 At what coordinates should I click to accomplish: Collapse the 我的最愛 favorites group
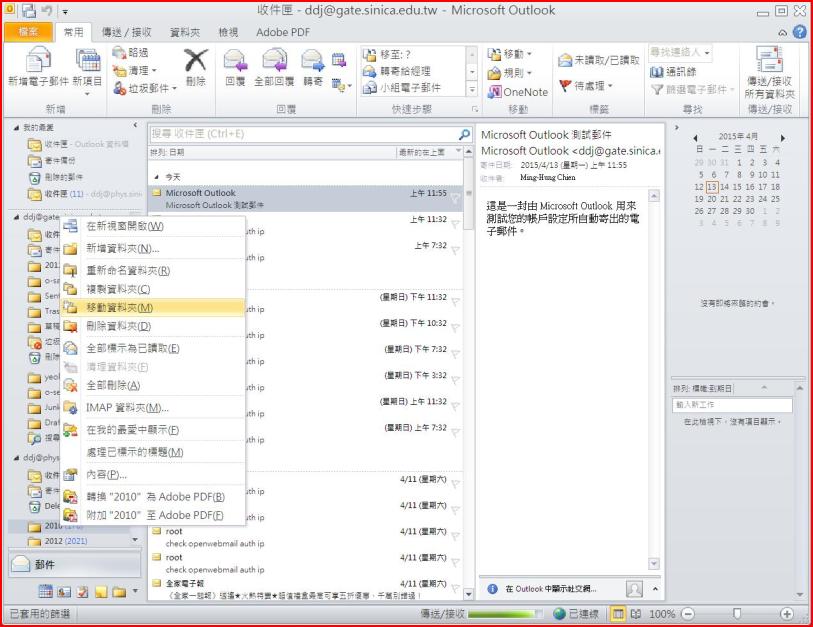tap(16, 128)
